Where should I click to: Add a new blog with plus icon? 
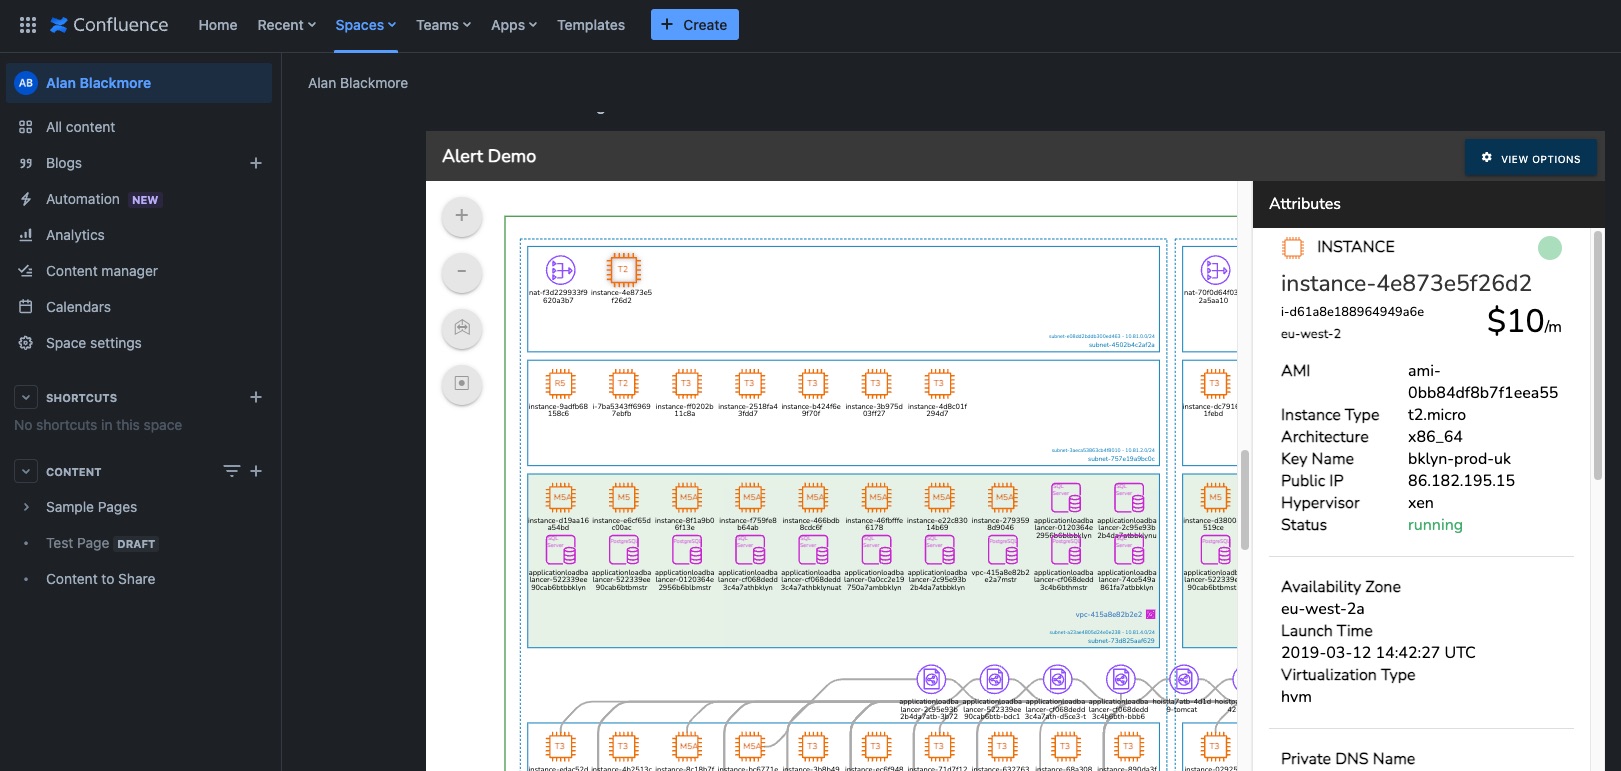pyautogui.click(x=256, y=163)
